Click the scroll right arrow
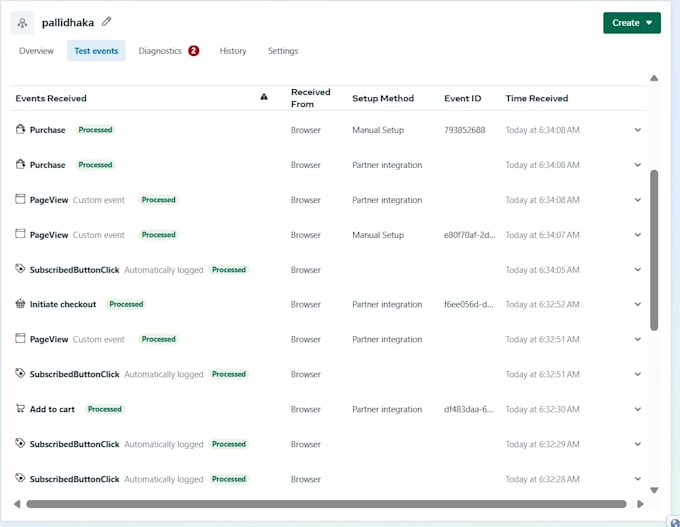Screen dimensions: 680x527 [640, 504]
